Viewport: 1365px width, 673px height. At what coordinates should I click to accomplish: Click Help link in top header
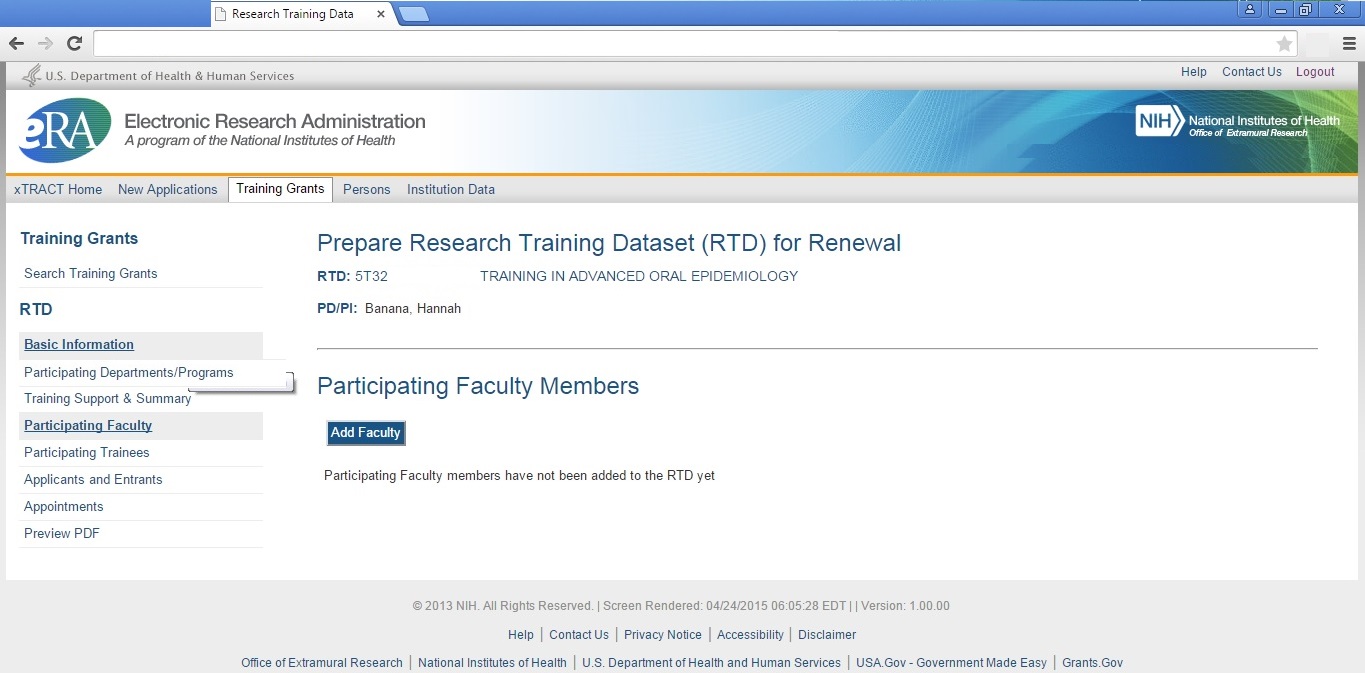pos(1194,72)
